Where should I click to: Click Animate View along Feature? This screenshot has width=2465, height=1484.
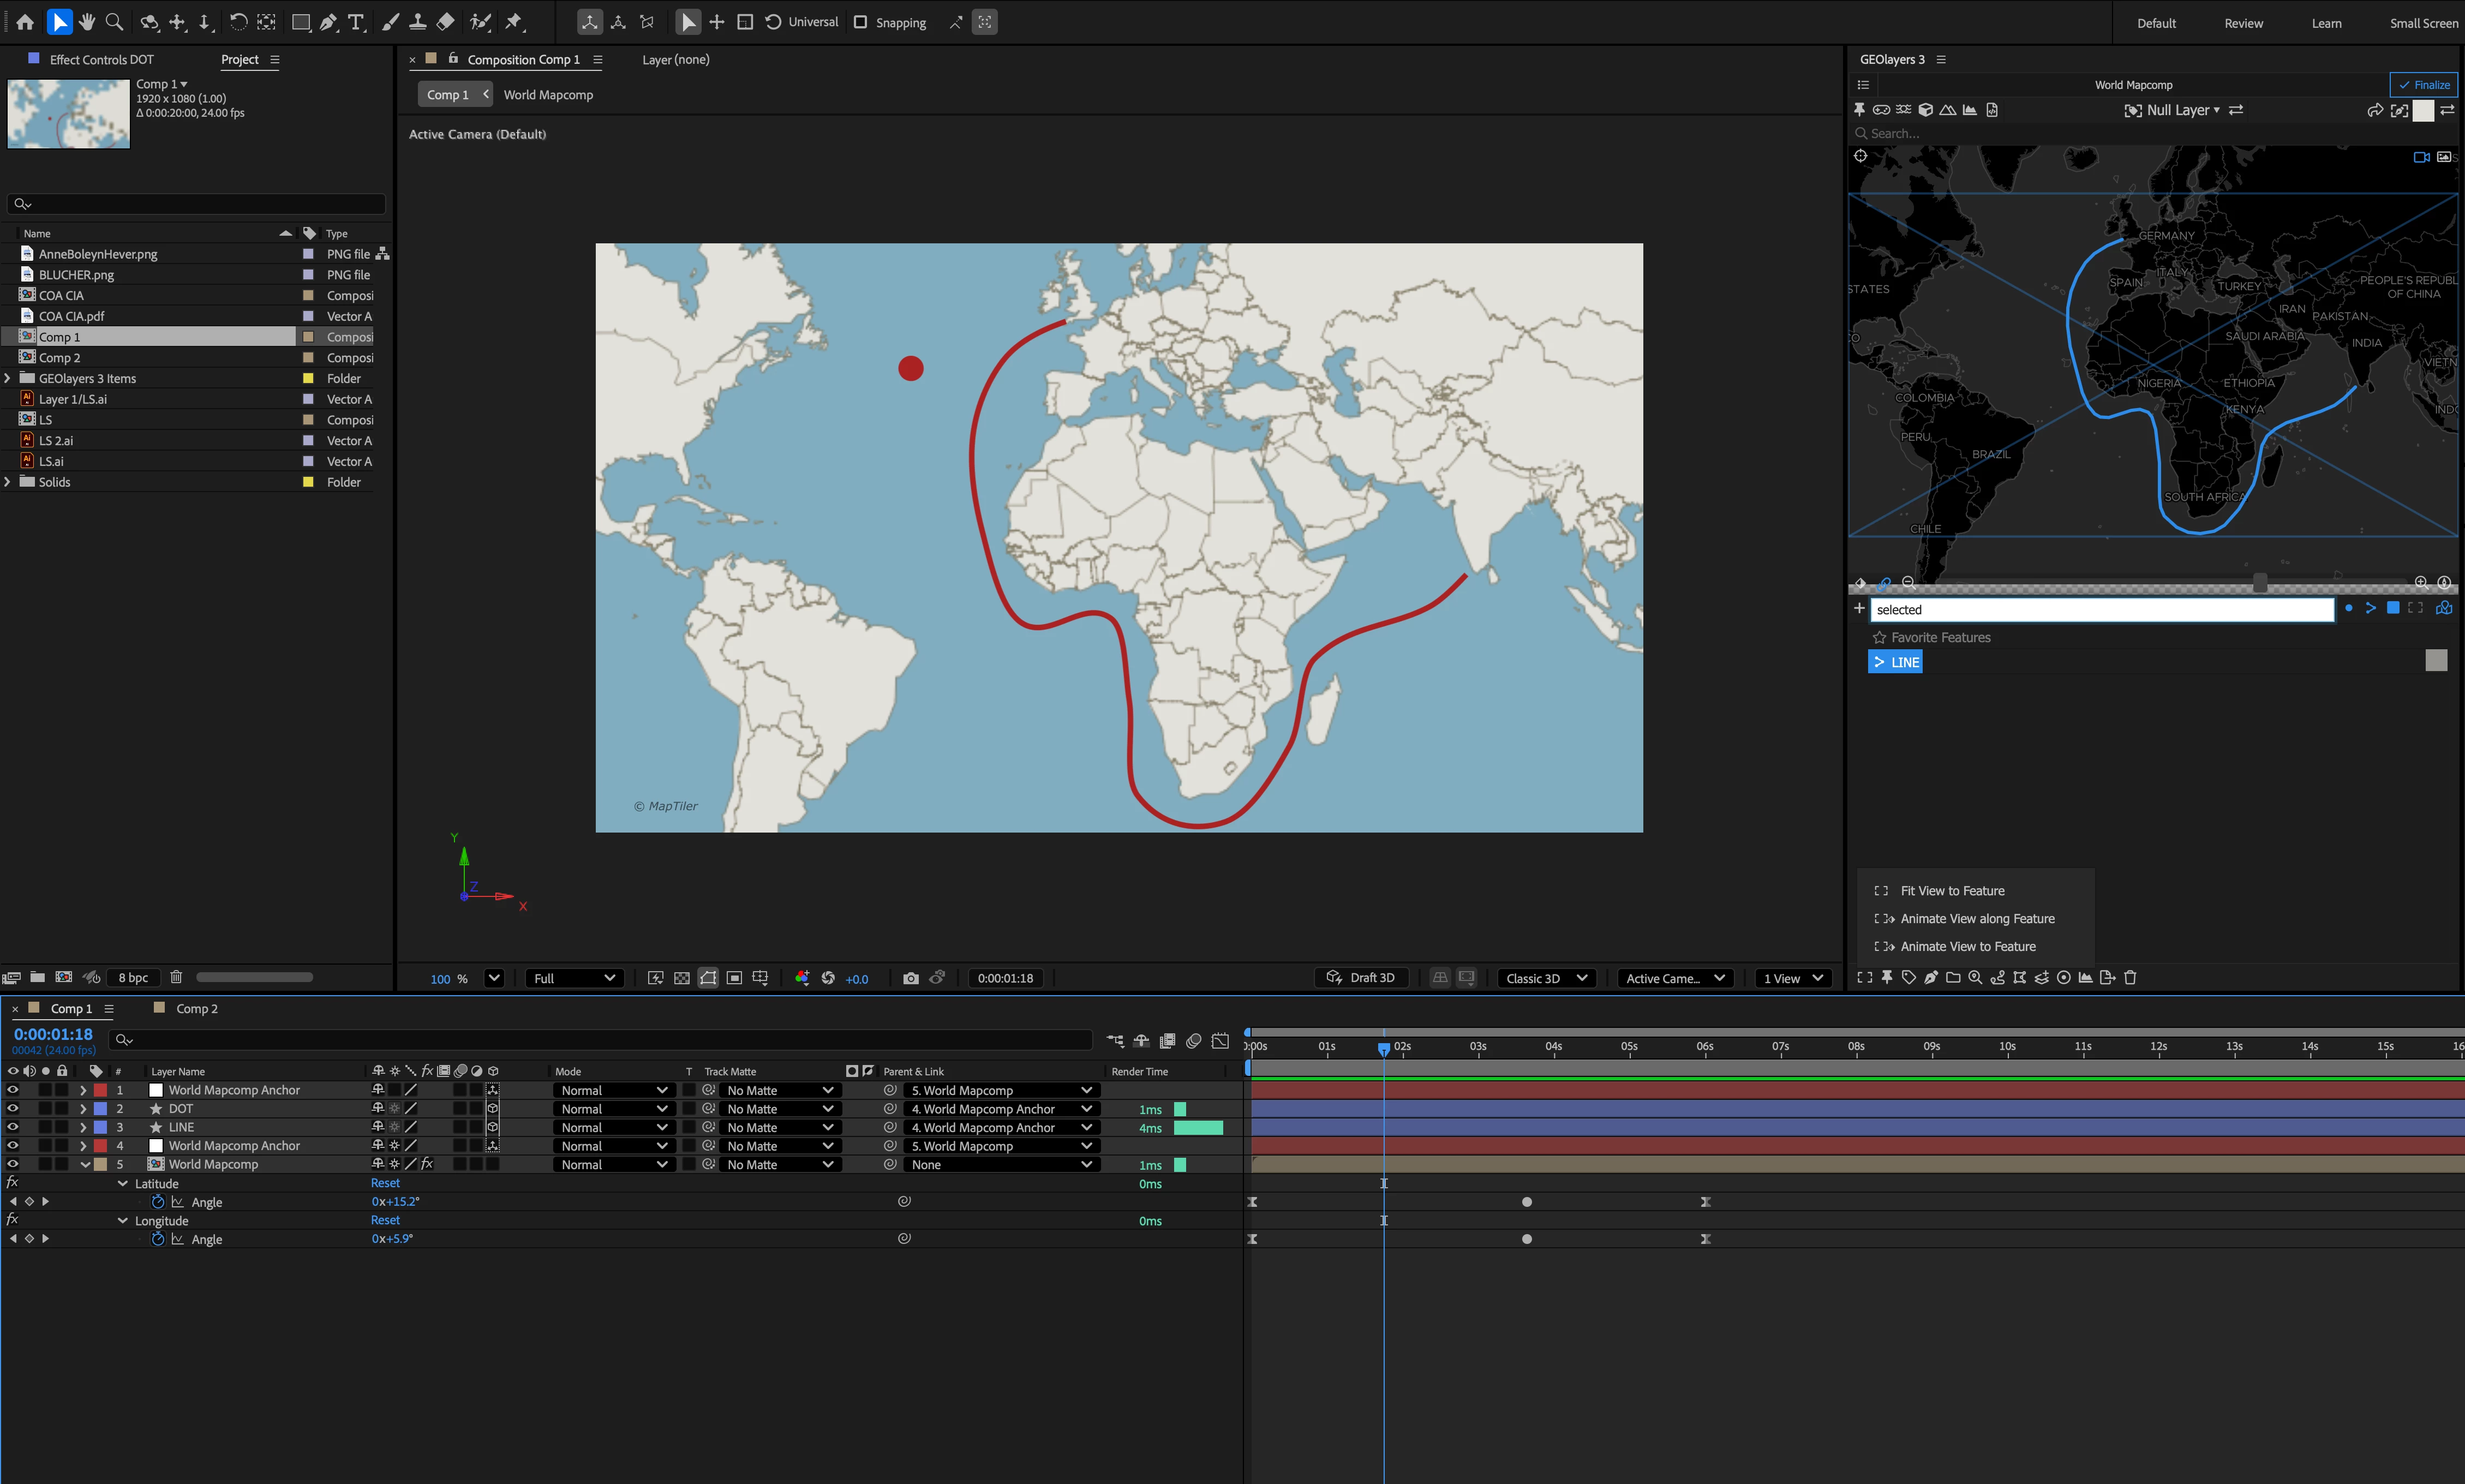pos(1977,918)
